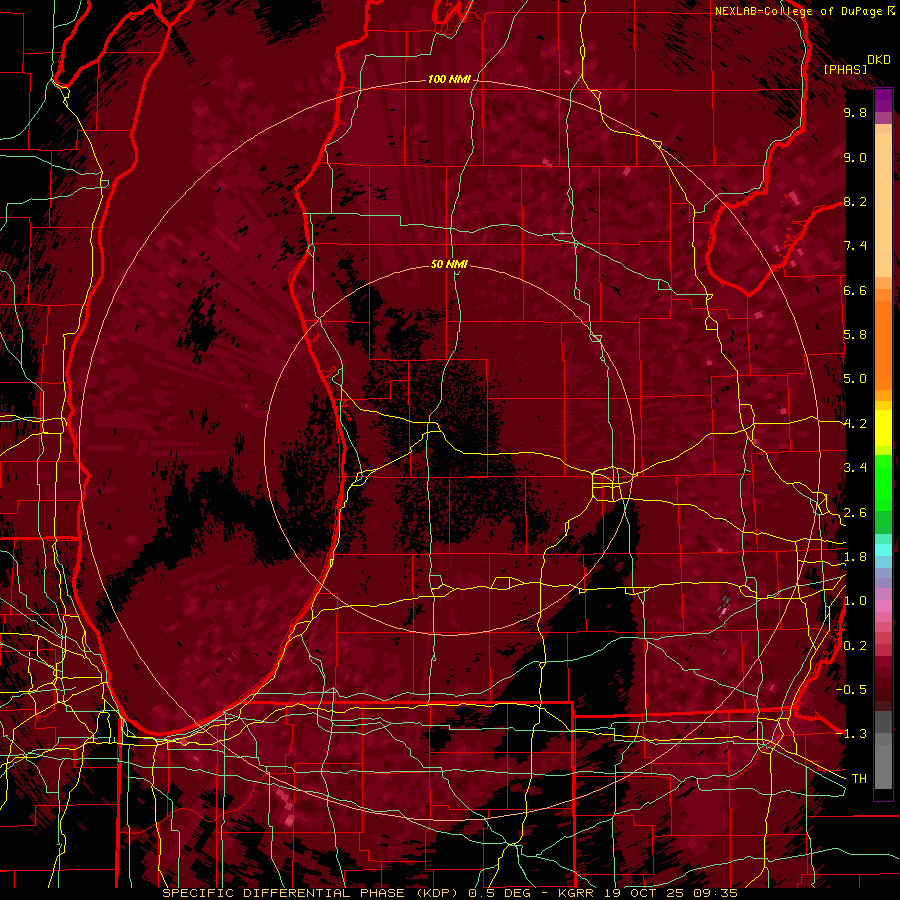Click the yellow band of the color scale
The height and width of the screenshot is (900, 900).
pyautogui.click(x=883, y=428)
